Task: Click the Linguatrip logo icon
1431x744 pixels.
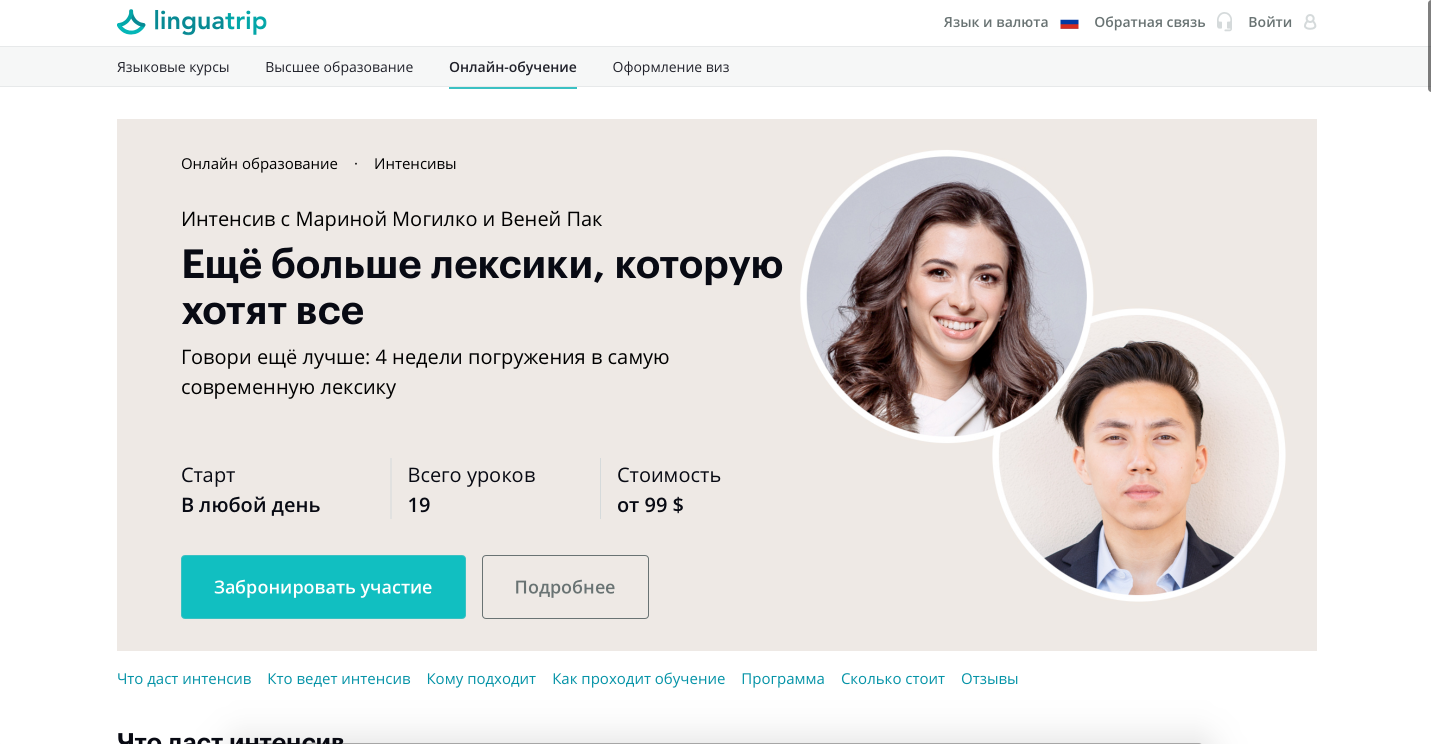Action: click(x=131, y=21)
